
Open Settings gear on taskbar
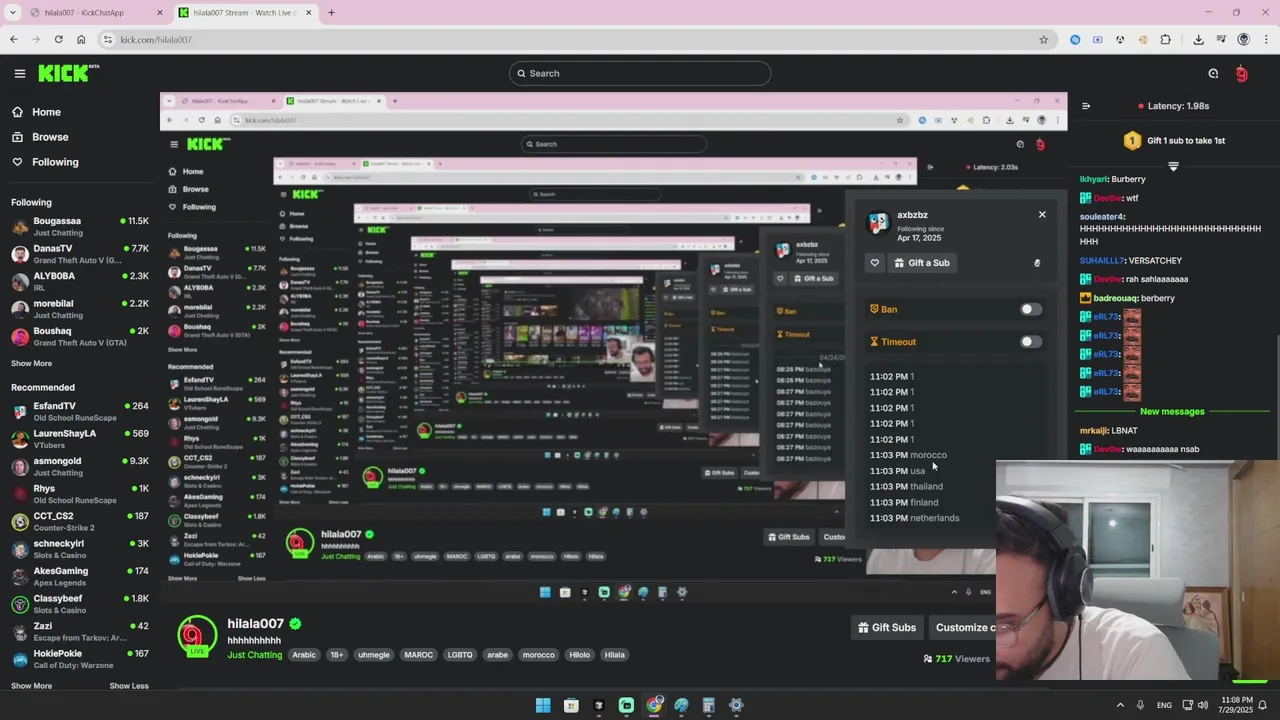pyautogui.click(x=736, y=705)
